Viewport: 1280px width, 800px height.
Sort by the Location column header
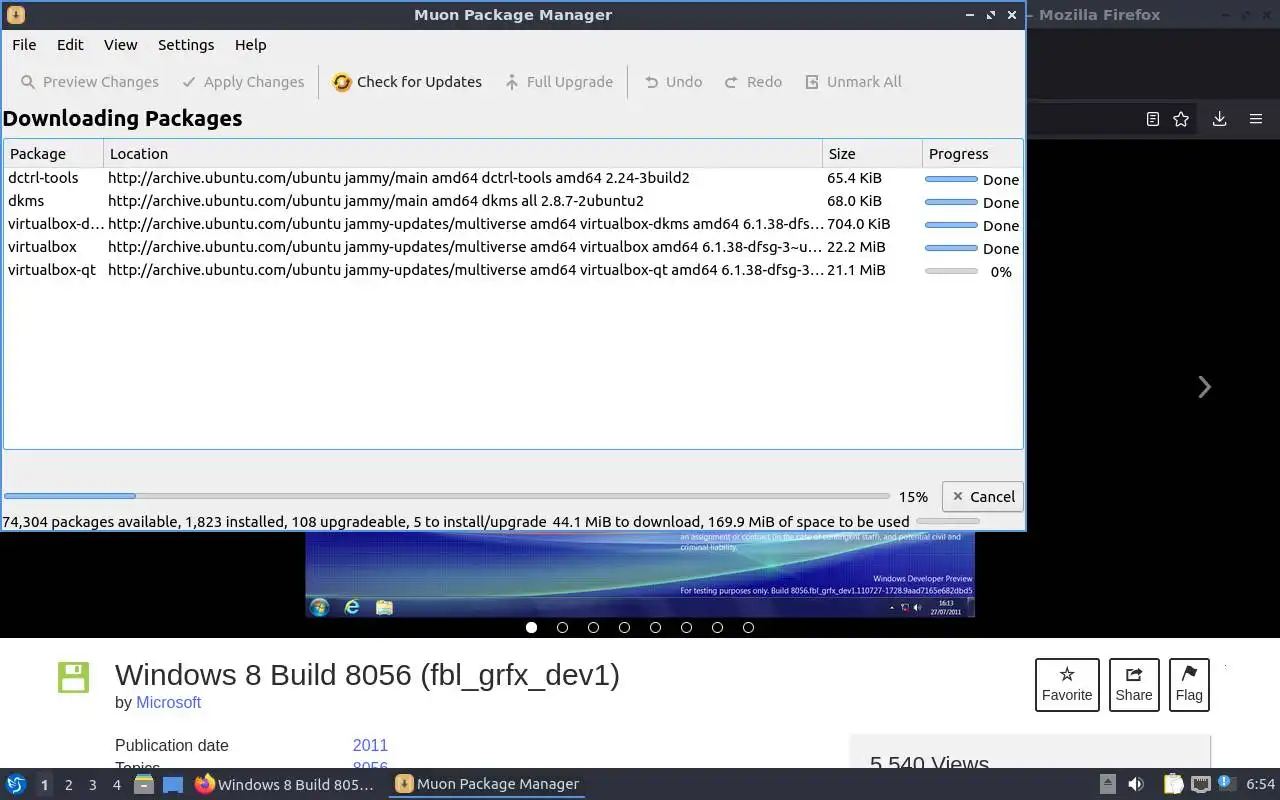462,154
